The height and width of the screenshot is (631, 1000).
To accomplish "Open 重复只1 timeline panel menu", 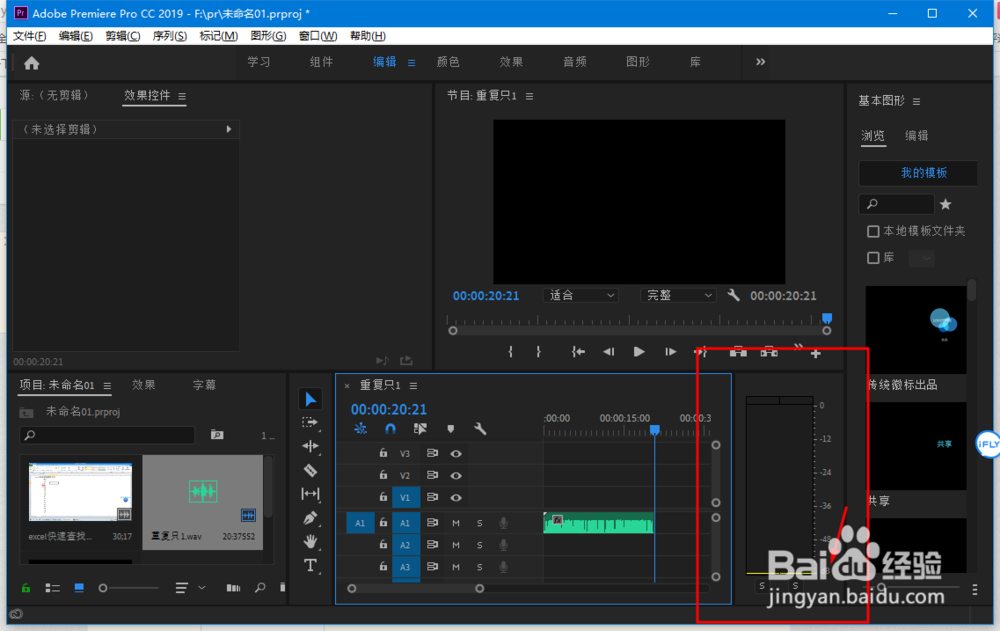I will click(413, 386).
